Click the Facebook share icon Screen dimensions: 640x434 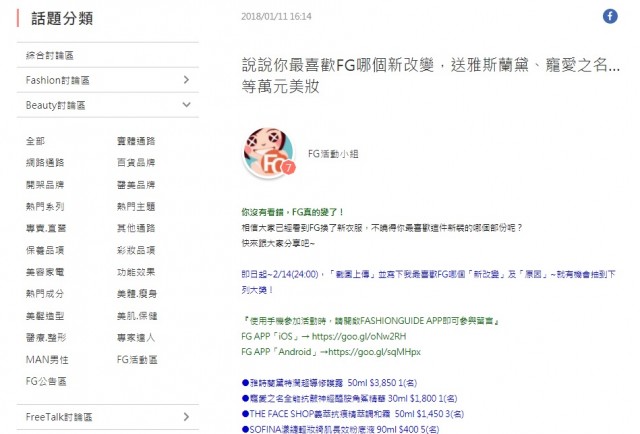pyautogui.click(x=609, y=16)
